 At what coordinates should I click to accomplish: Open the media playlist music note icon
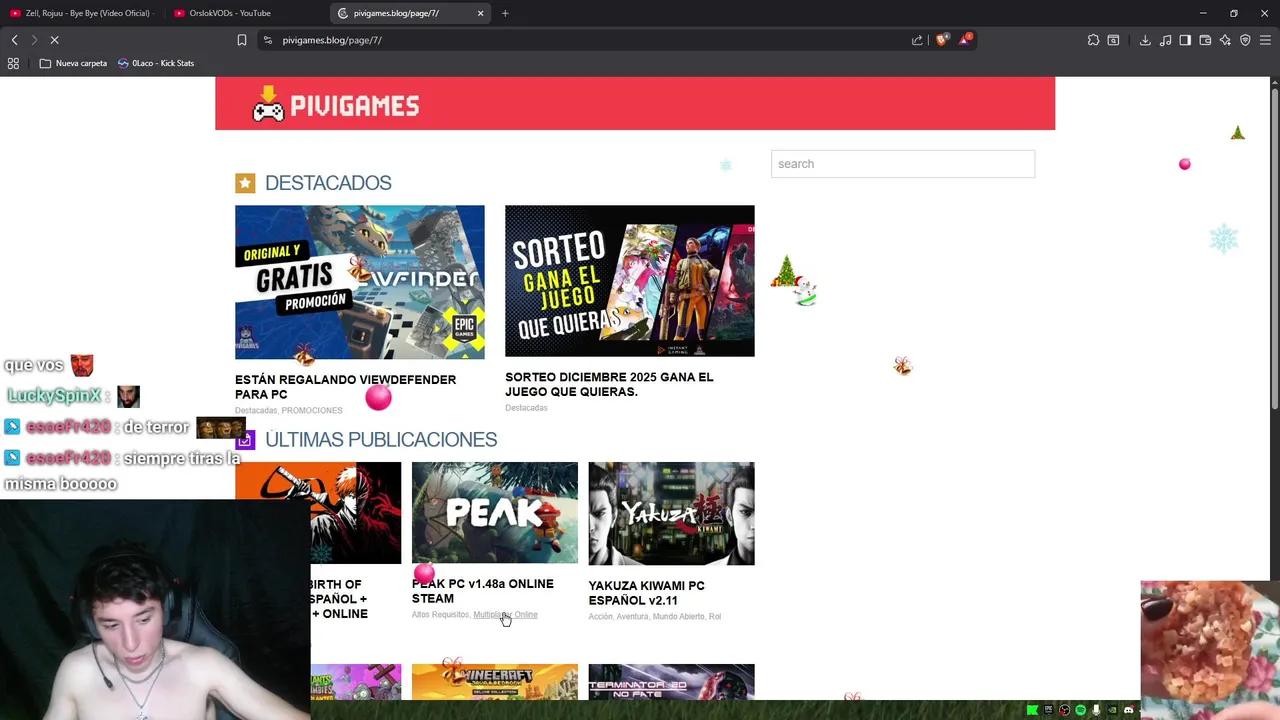point(1165,40)
